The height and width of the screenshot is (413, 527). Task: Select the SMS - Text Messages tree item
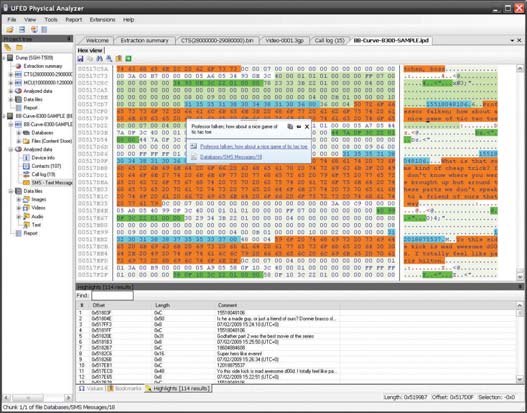tap(52, 182)
